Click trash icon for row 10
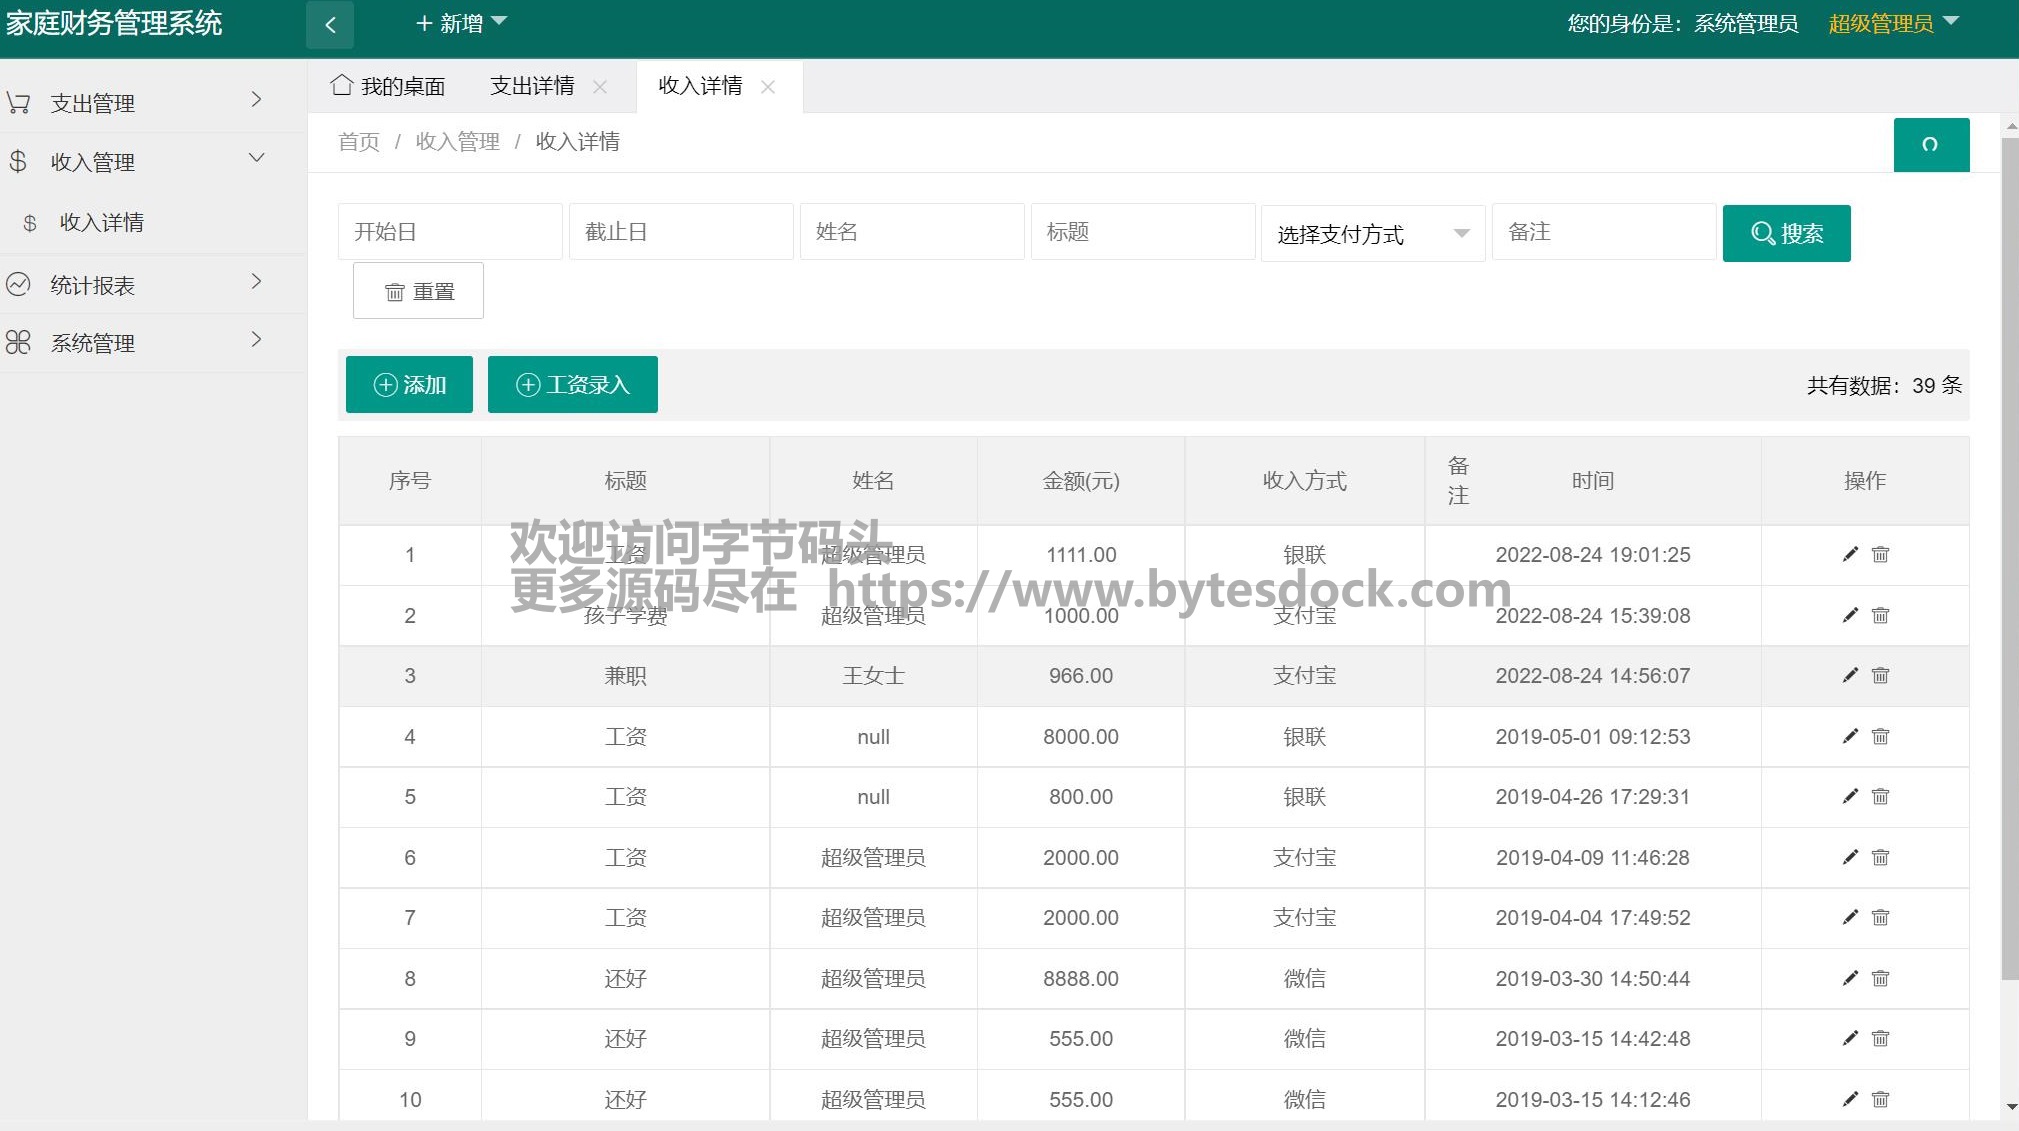Viewport: 2019px width, 1131px height. click(1880, 1099)
